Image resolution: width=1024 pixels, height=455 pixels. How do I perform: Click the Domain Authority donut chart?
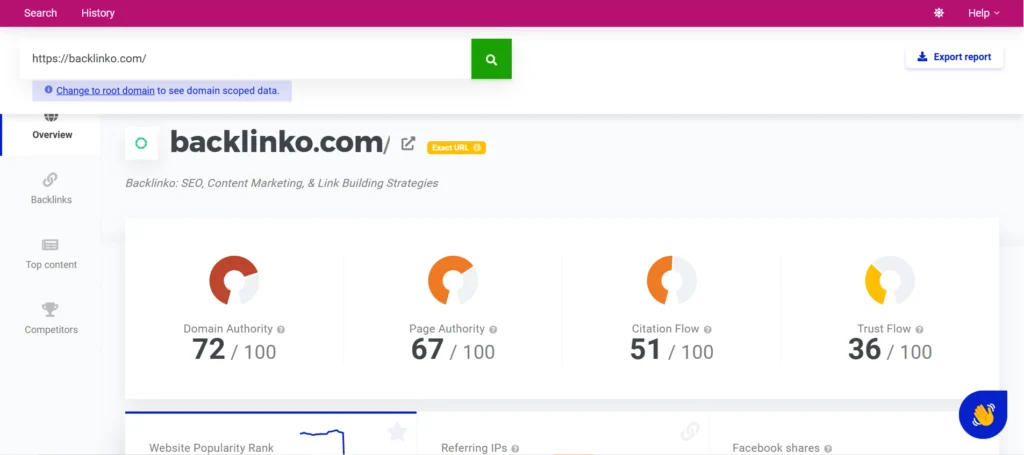pyautogui.click(x=234, y=280)
